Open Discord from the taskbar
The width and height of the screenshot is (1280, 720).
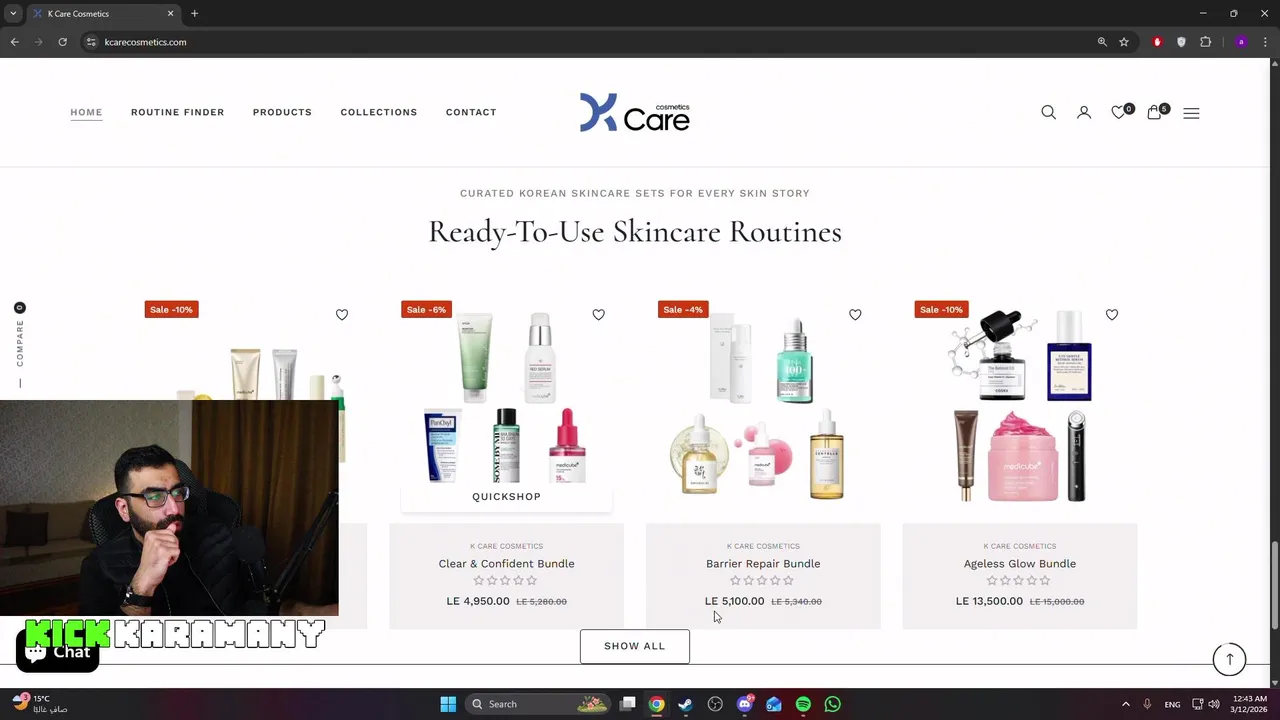(x=744, y=704)
